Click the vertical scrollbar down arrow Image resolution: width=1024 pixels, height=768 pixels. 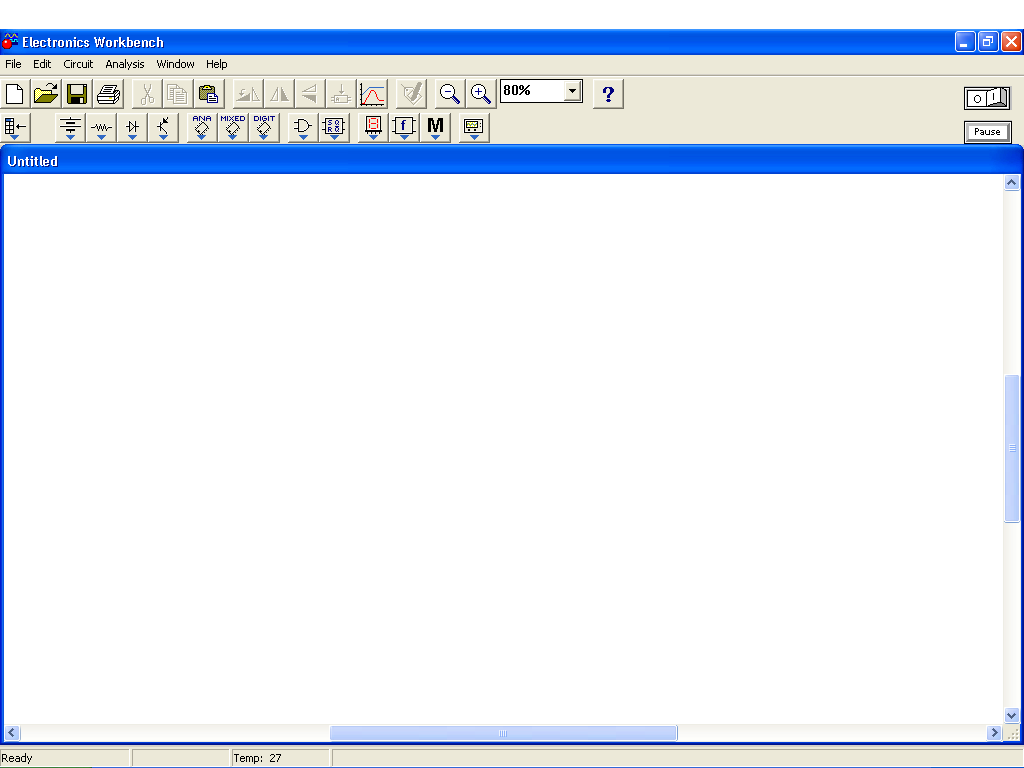[x=1012, y=716]
